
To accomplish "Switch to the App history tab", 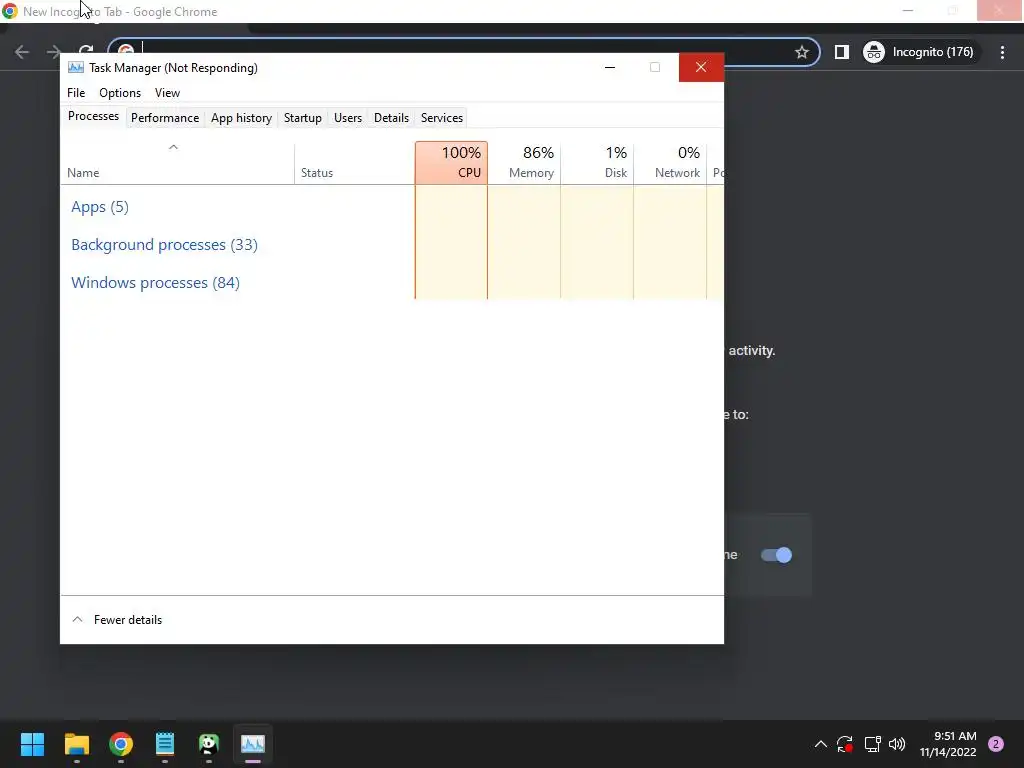I will point(241,118).
